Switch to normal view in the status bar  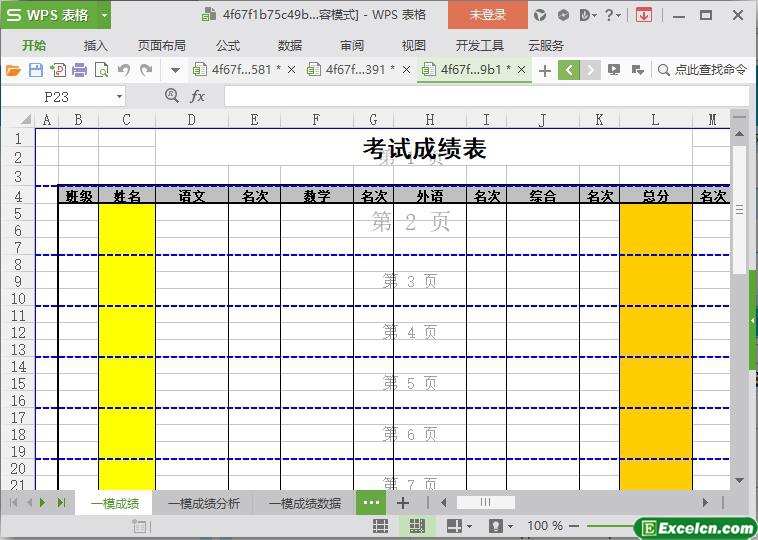click(x=381, y=526)
